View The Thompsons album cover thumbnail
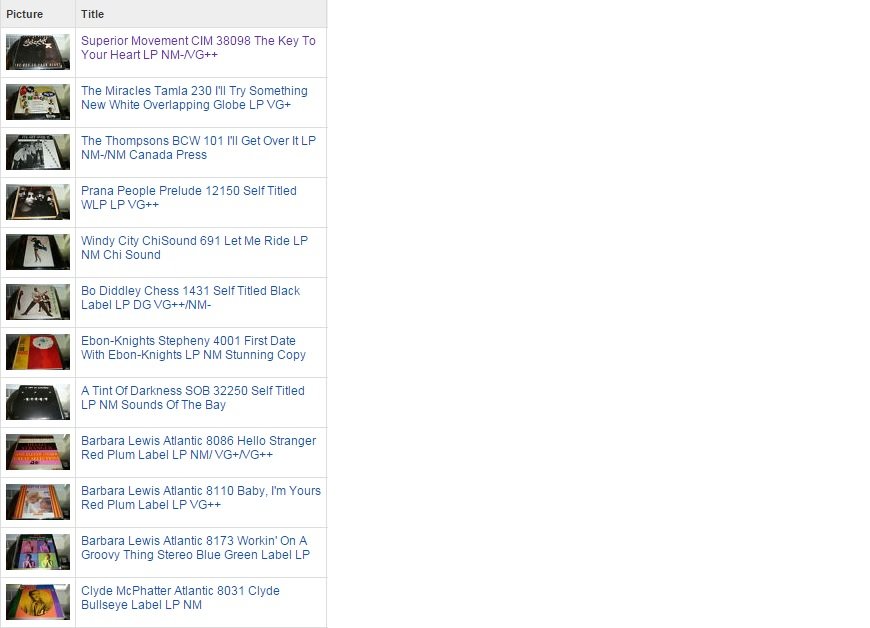Image resolution: width=870 pixels, height=628 pixels. click(x=38, y=152)
